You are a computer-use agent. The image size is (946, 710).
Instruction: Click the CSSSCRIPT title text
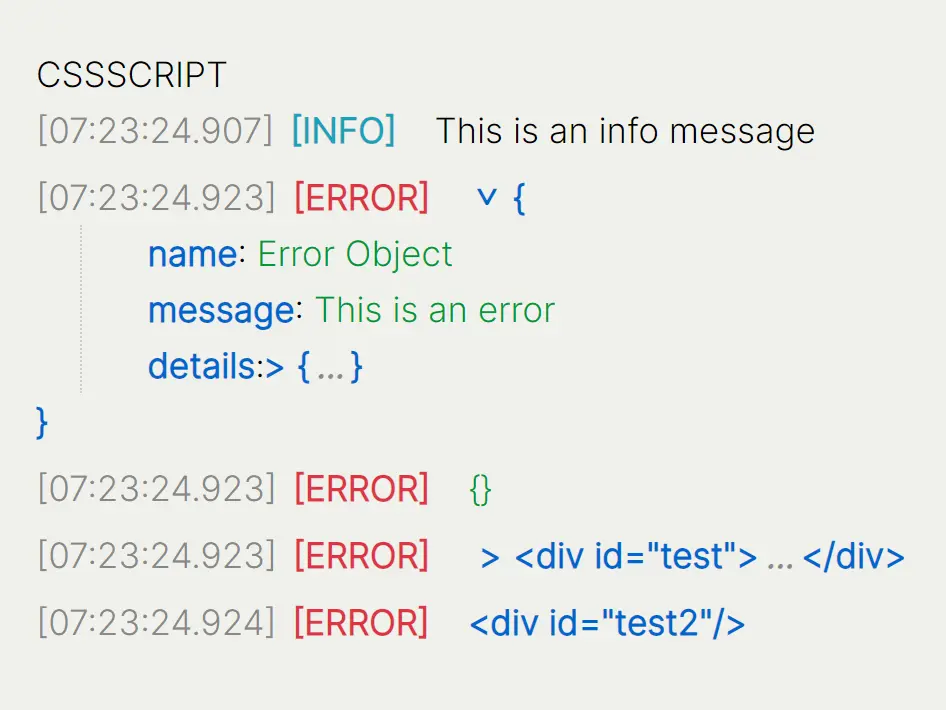coord(132,74)
